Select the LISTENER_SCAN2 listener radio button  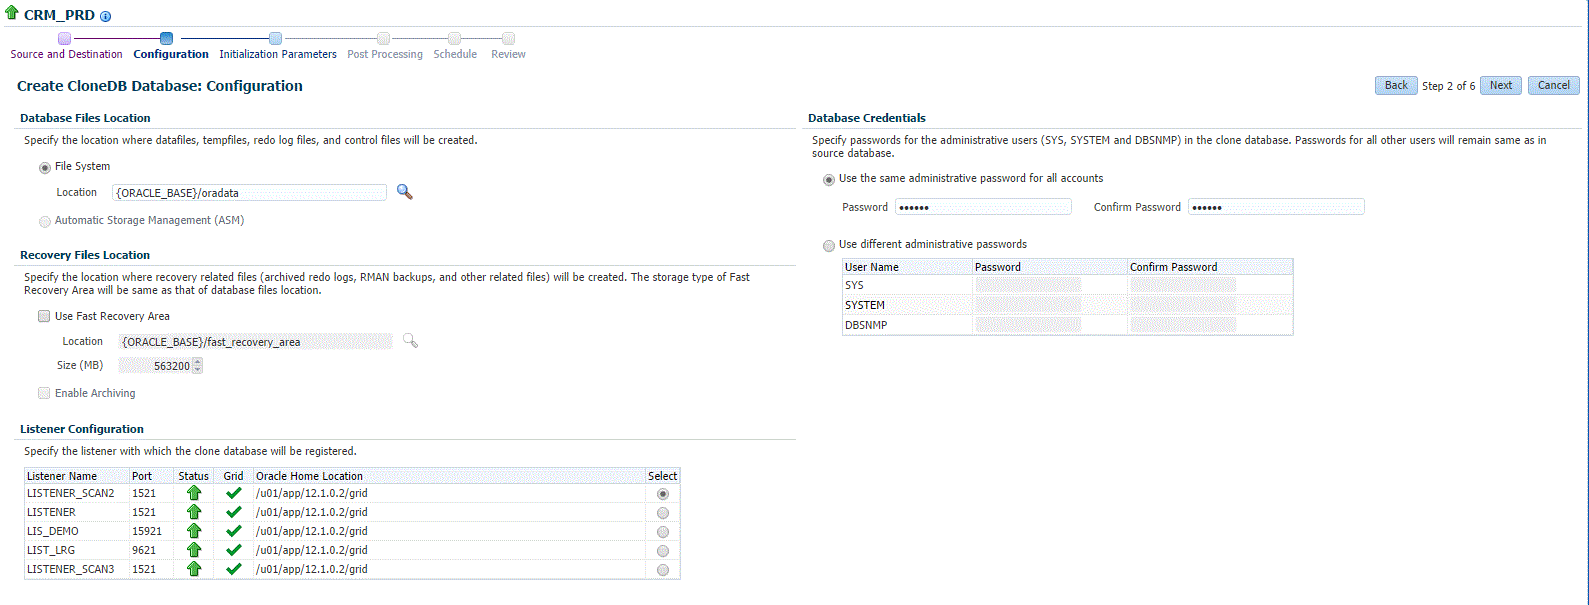point(663,494)
